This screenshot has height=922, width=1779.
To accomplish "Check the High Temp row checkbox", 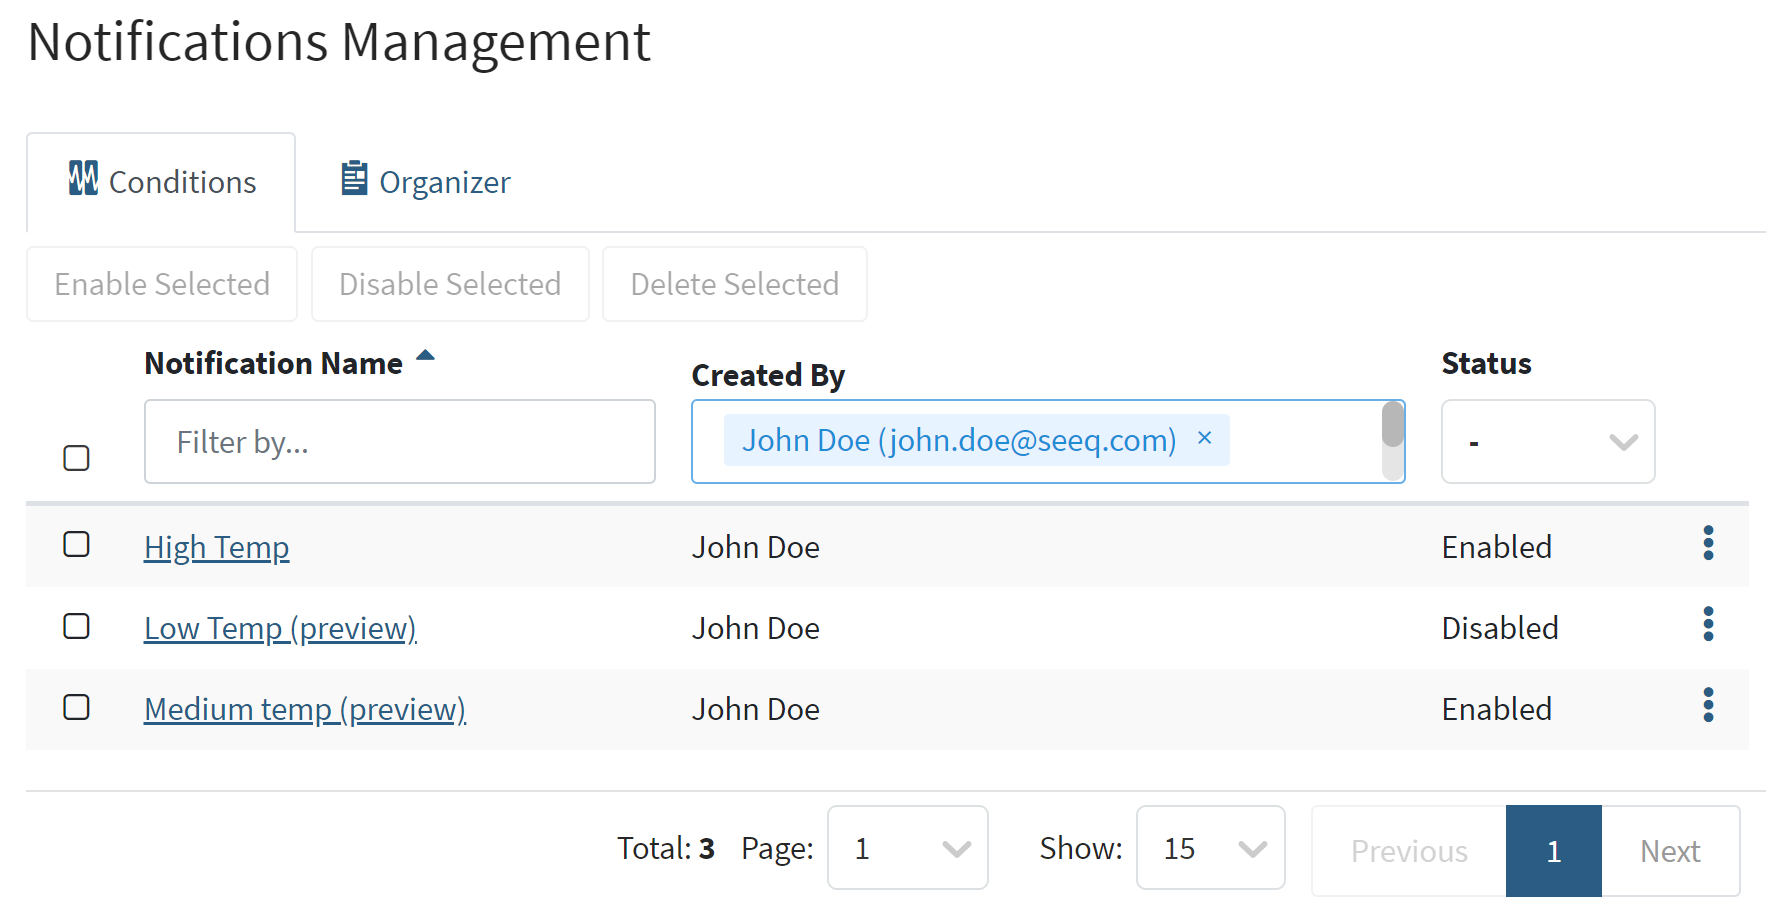I will point(76,544).
